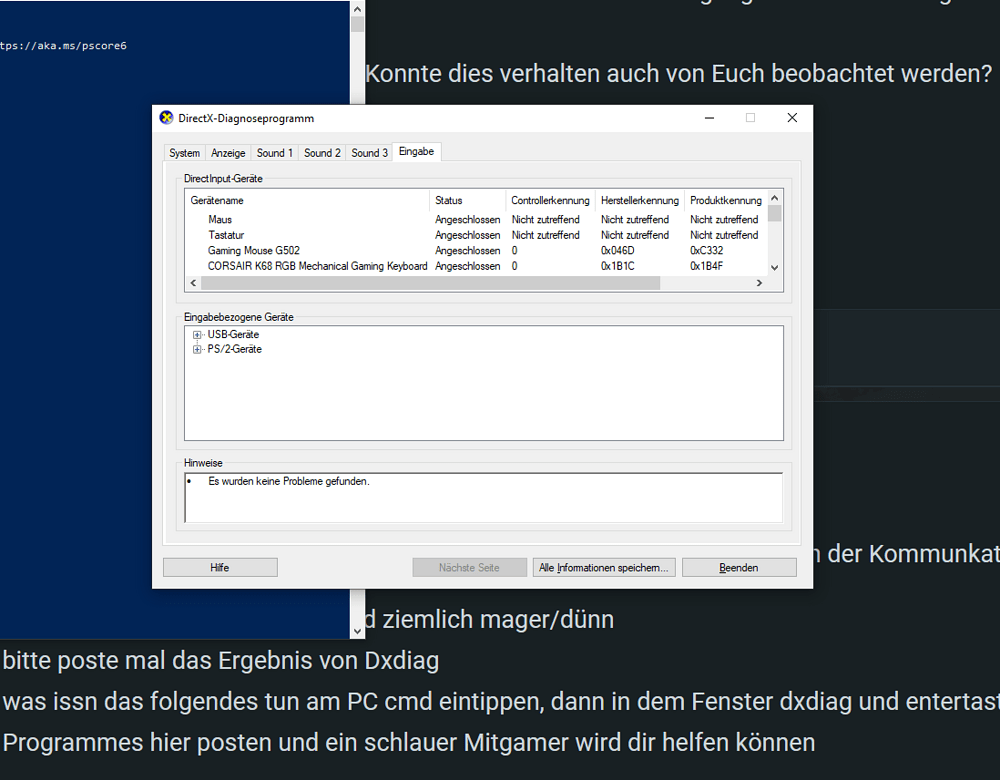Expand the USB-Geräte tree node
This screenshot has height=780, width=1000.
point(197,335)
